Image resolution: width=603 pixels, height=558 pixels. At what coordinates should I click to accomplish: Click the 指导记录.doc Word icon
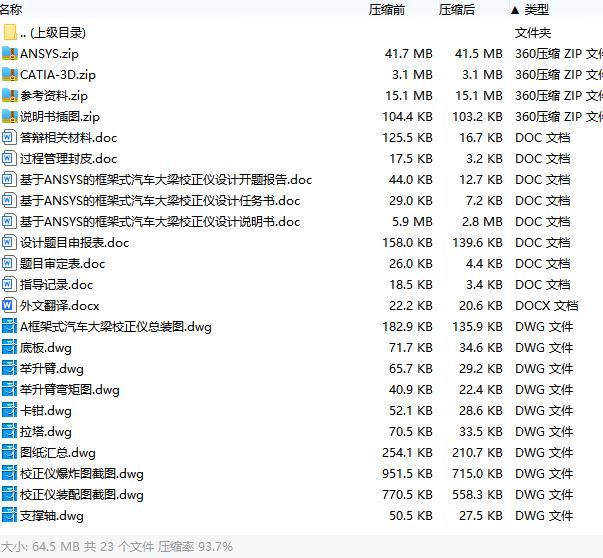[9, 285]
